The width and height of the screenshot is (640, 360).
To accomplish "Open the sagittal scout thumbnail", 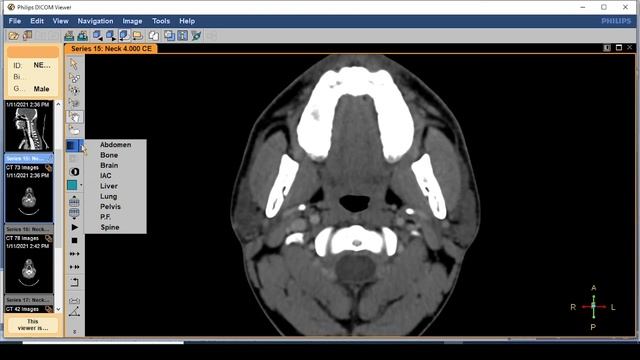I will 29,126.
